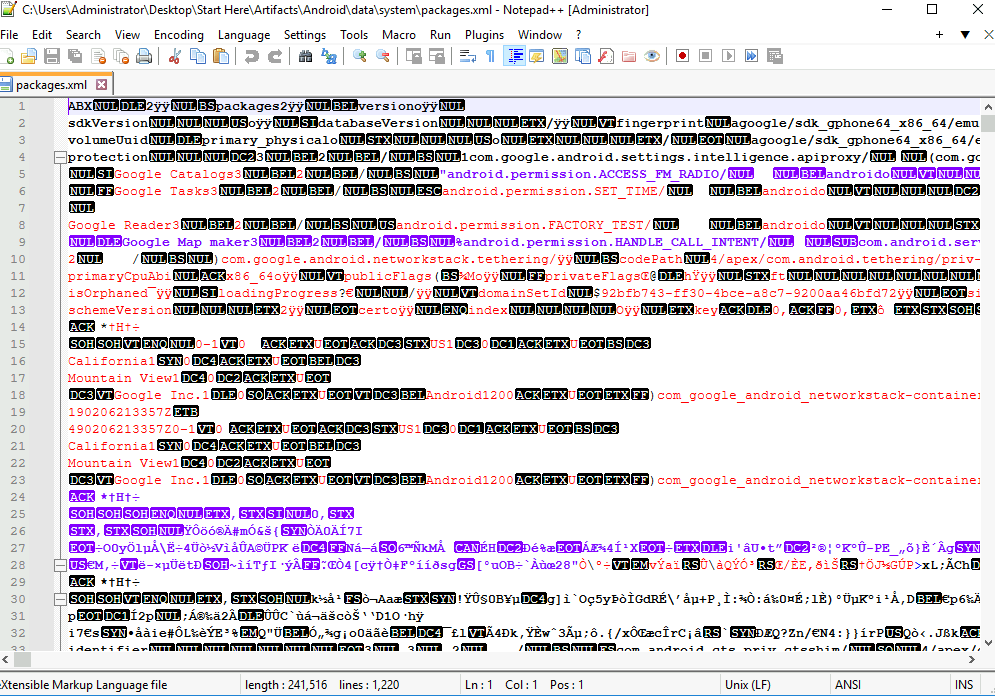Open the View menu
Image resolution: width=995 pixels, height=696 pixels.
point(127,35)
